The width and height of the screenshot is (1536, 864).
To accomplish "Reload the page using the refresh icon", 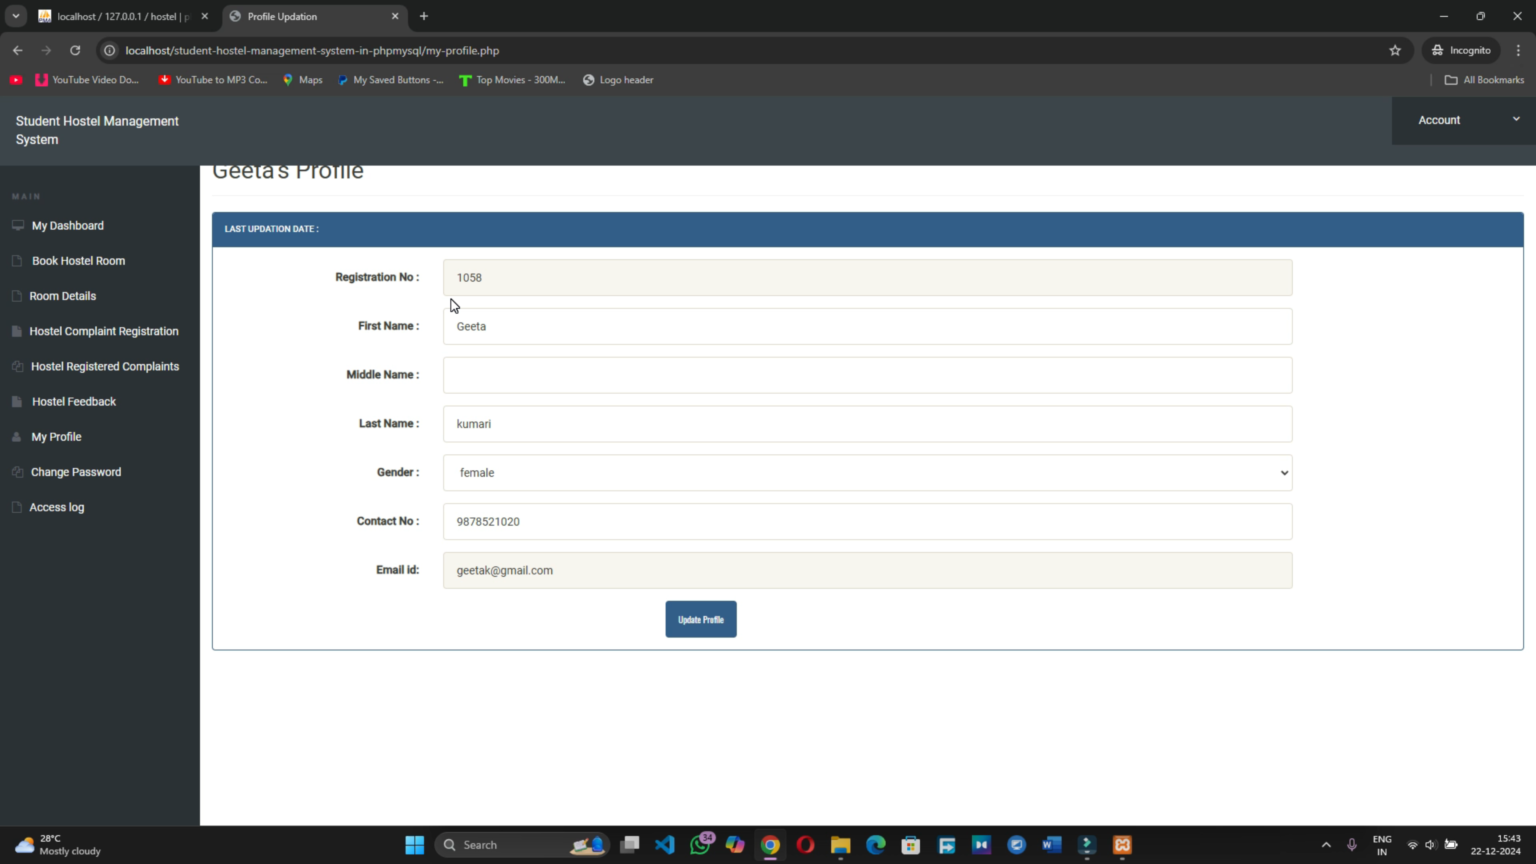I will 75,50.
